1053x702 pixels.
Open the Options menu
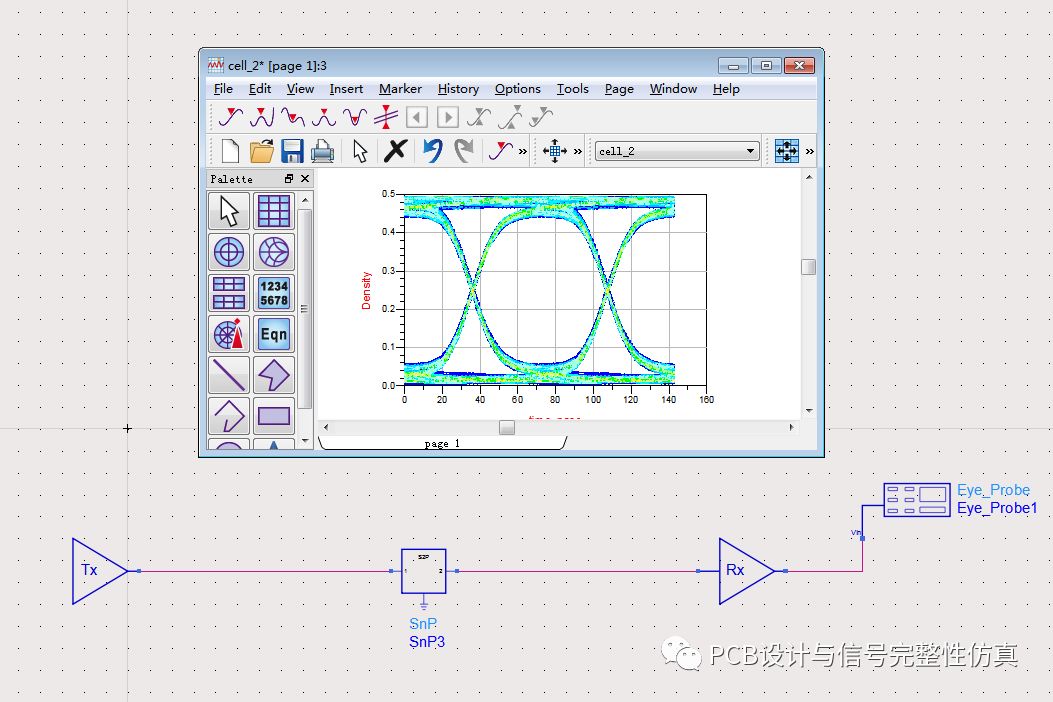[518, 89]
